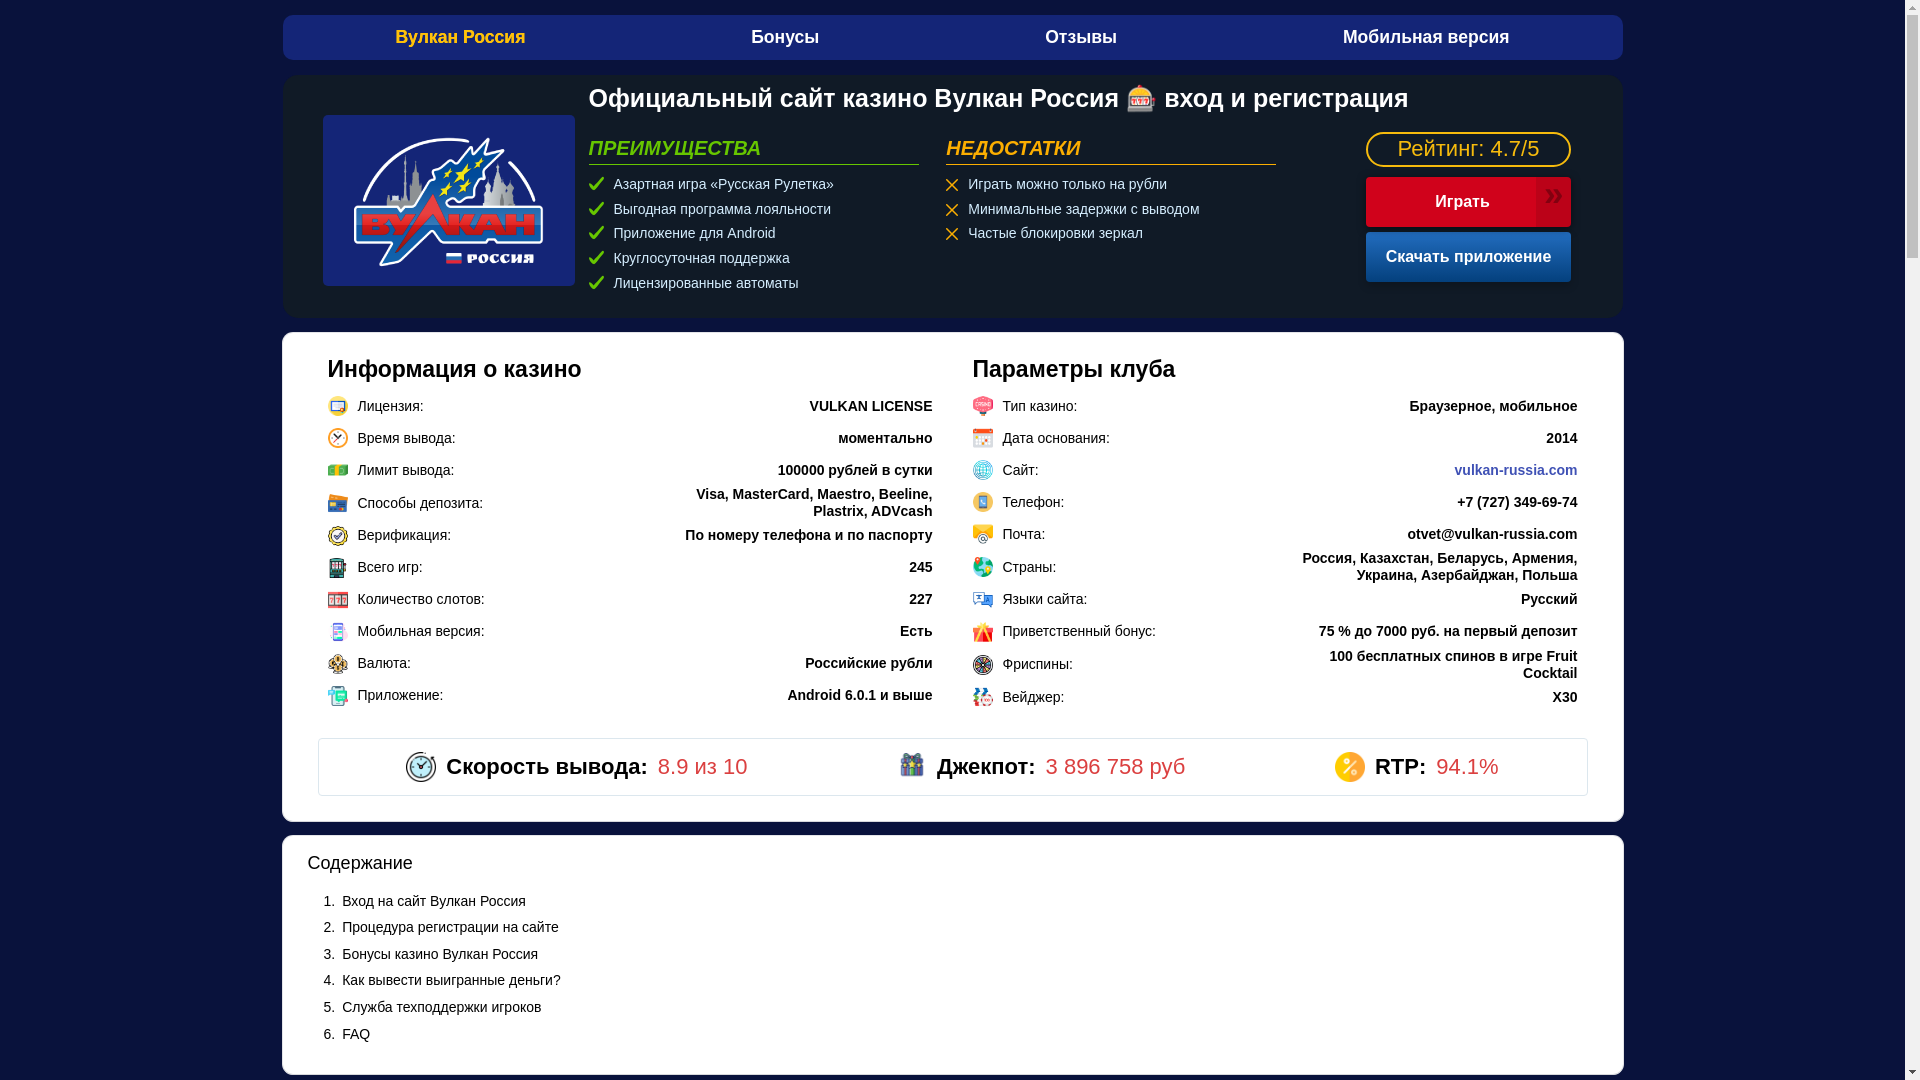Open the Мобильная версия menu tab
The image size is (1920, 1080).
coord(1426,37)
